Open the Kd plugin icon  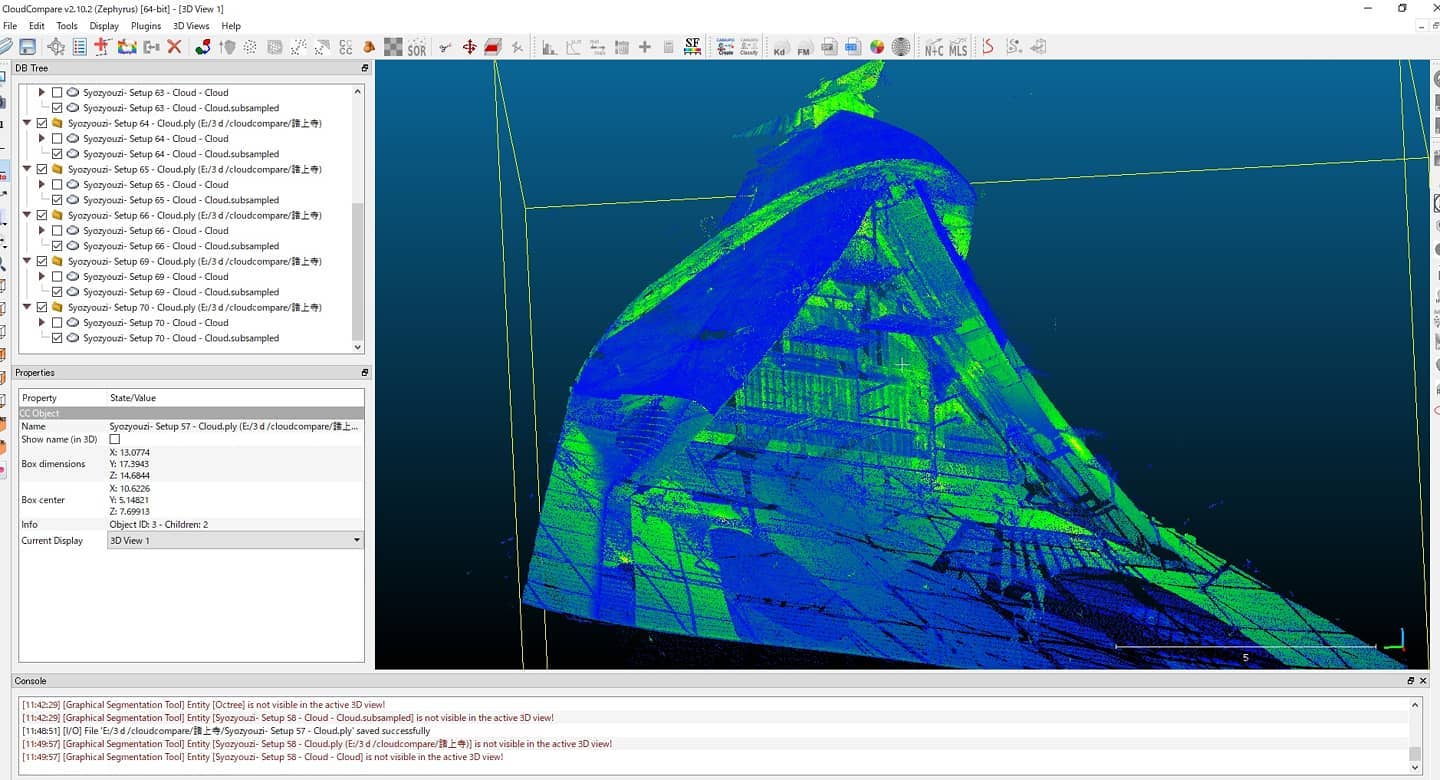780,47
